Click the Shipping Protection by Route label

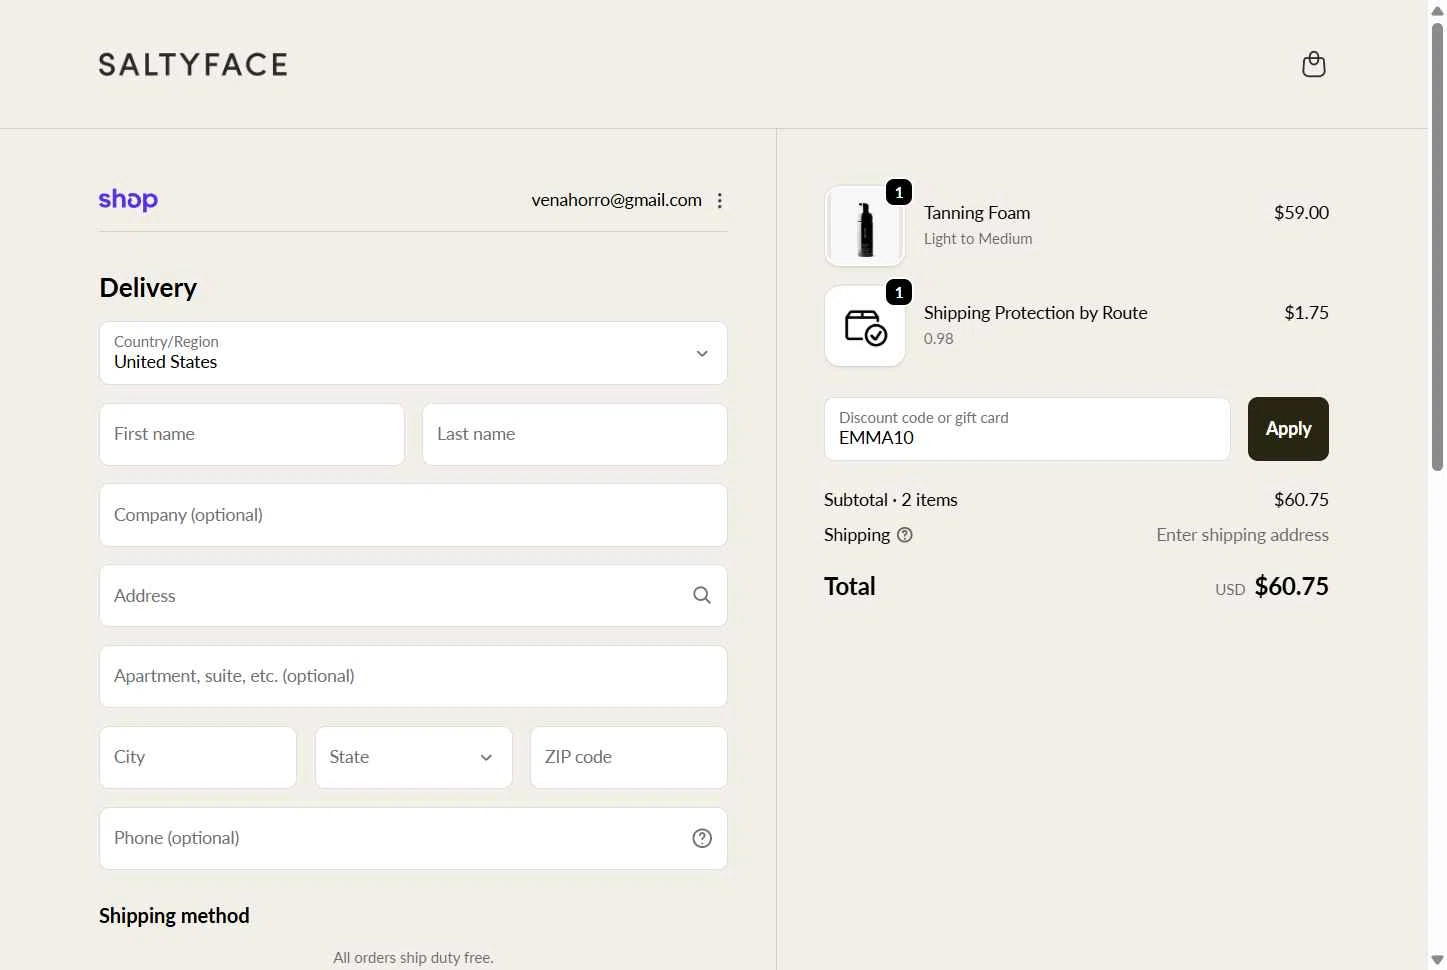[1035, 313]
